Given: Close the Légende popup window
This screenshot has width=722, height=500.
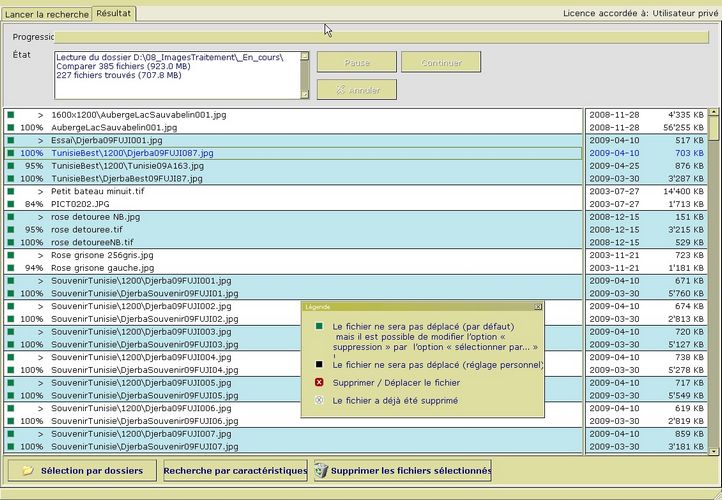Looking at the screenshot, I should coord(538,307).
